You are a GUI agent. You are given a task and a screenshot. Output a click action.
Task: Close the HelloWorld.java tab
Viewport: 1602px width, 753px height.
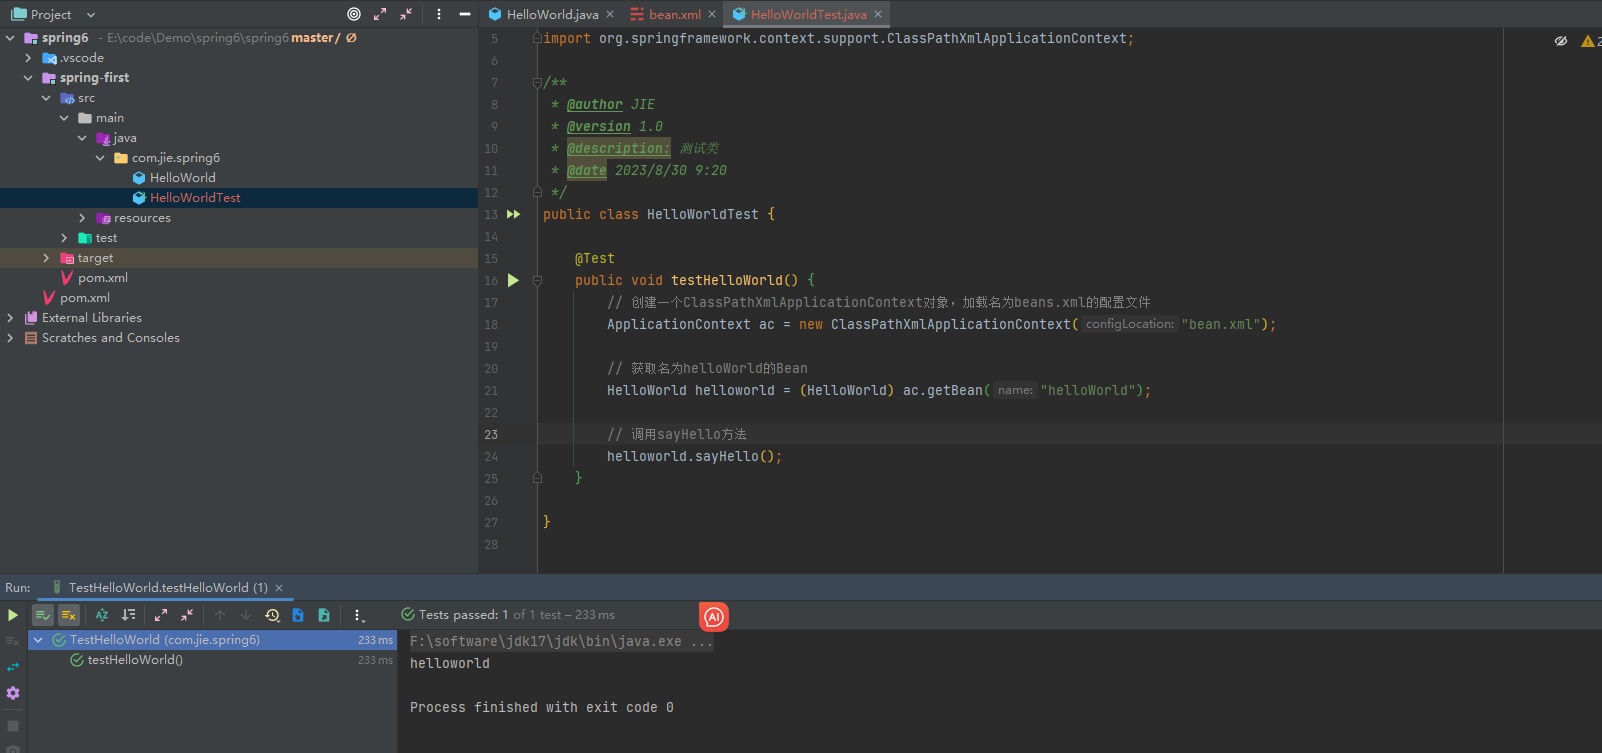[610, 14]
